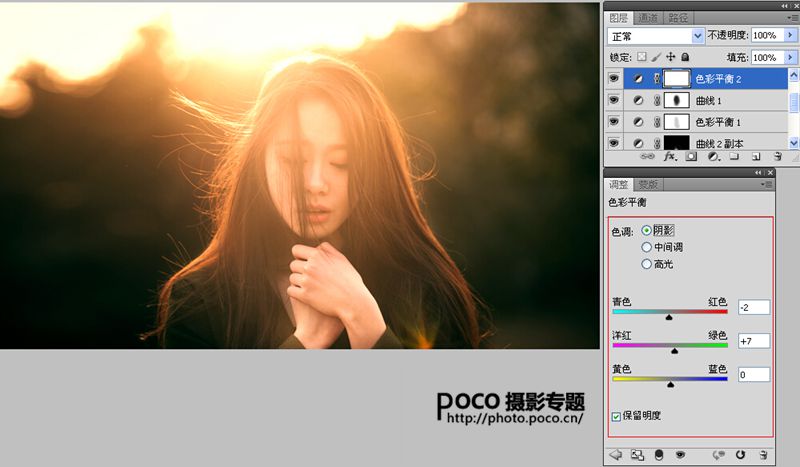
Task: Switch Adjustments panel to expanded view
Action: (637, 454)
